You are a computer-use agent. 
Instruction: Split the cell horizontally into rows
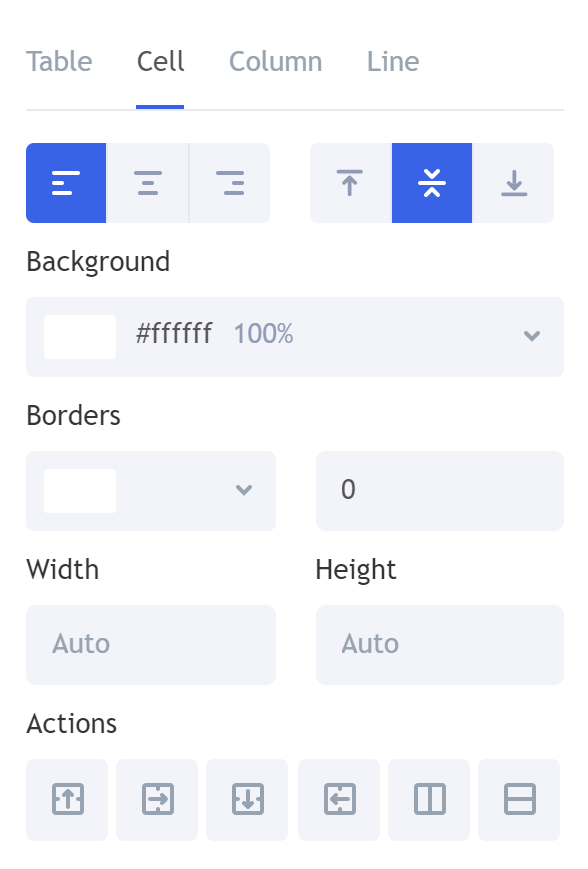pos(519,799)
